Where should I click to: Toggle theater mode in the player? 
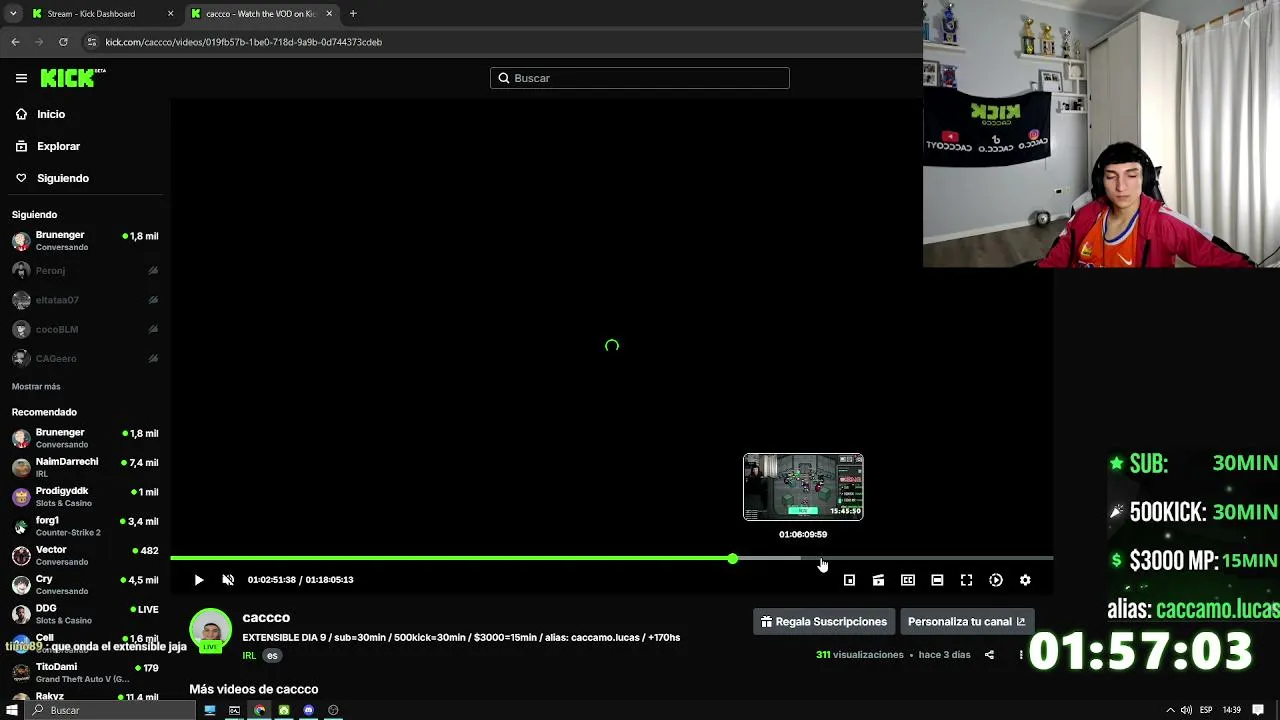(937, 580)
